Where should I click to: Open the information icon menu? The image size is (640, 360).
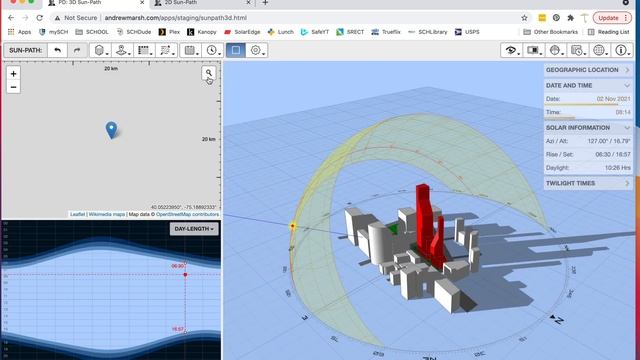coord(622,50)
